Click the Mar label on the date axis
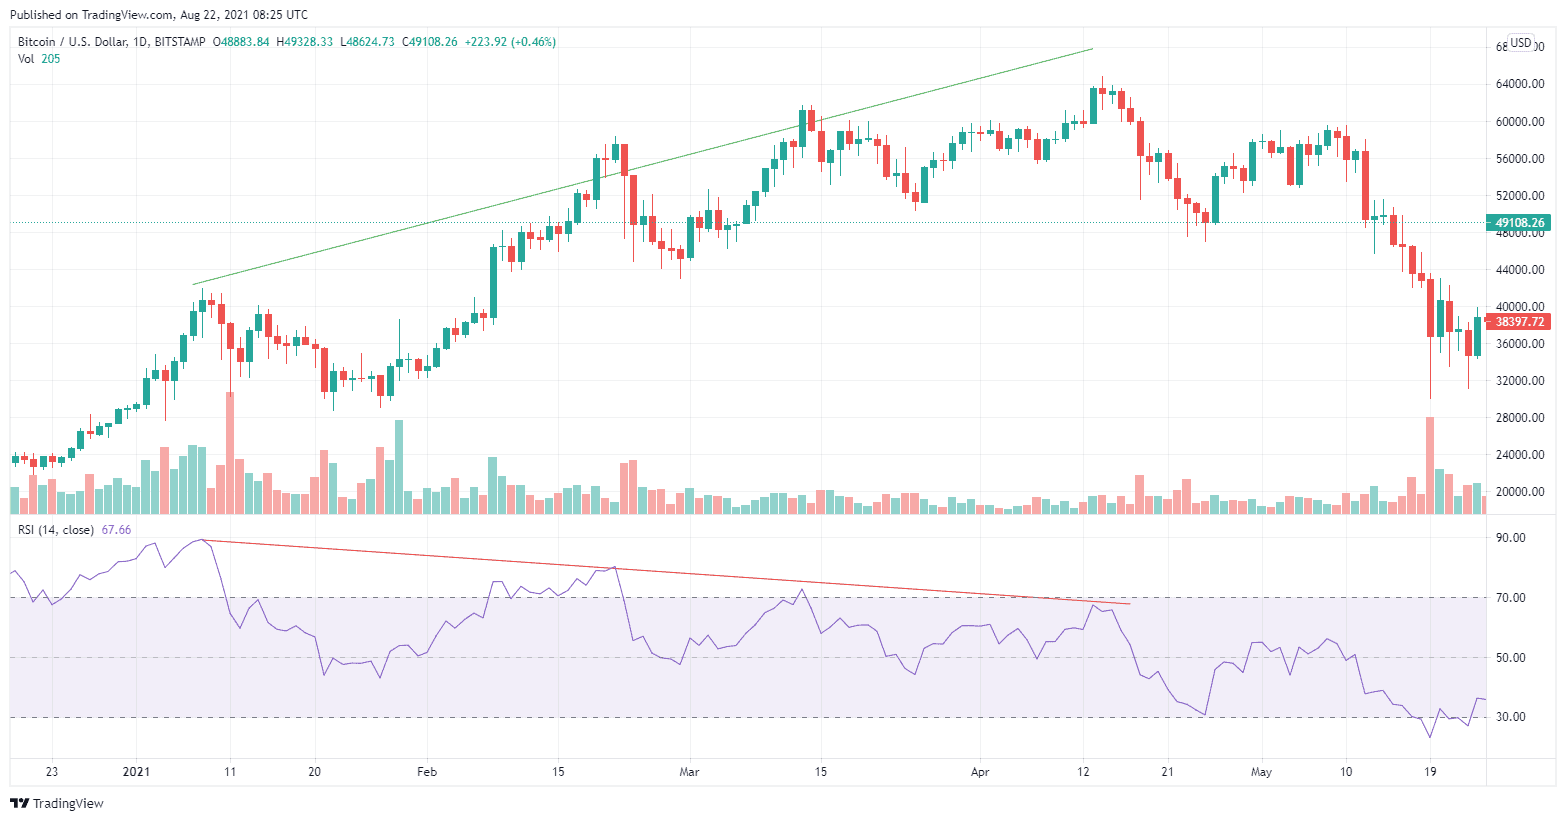 [x=689, y=772]
